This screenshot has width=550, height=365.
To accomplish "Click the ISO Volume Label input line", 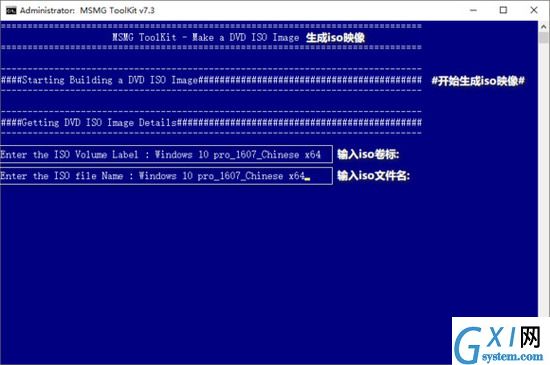I will [x=166, y=154].
